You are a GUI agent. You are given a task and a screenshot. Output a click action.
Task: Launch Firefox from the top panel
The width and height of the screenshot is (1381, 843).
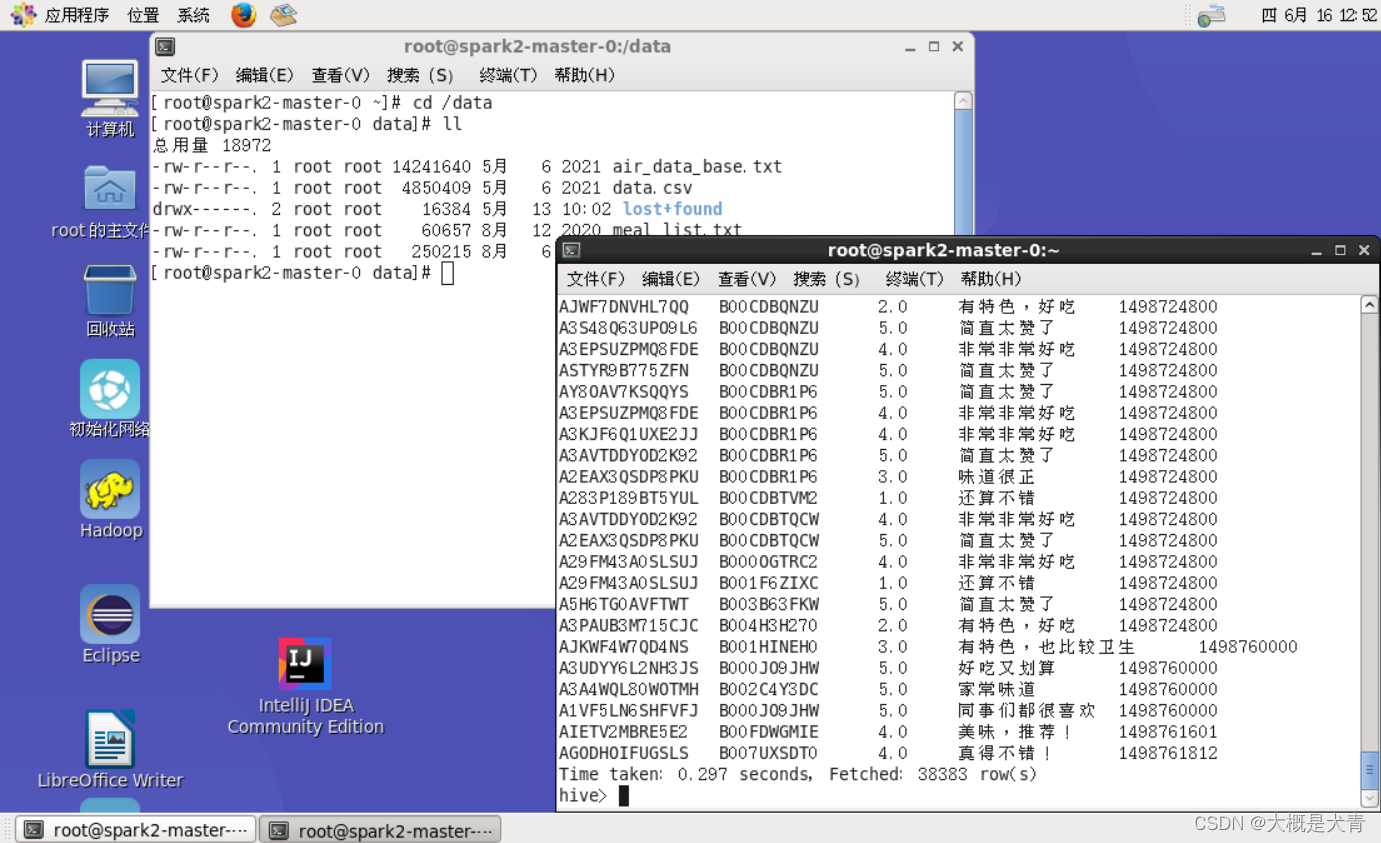click(243, 15)
